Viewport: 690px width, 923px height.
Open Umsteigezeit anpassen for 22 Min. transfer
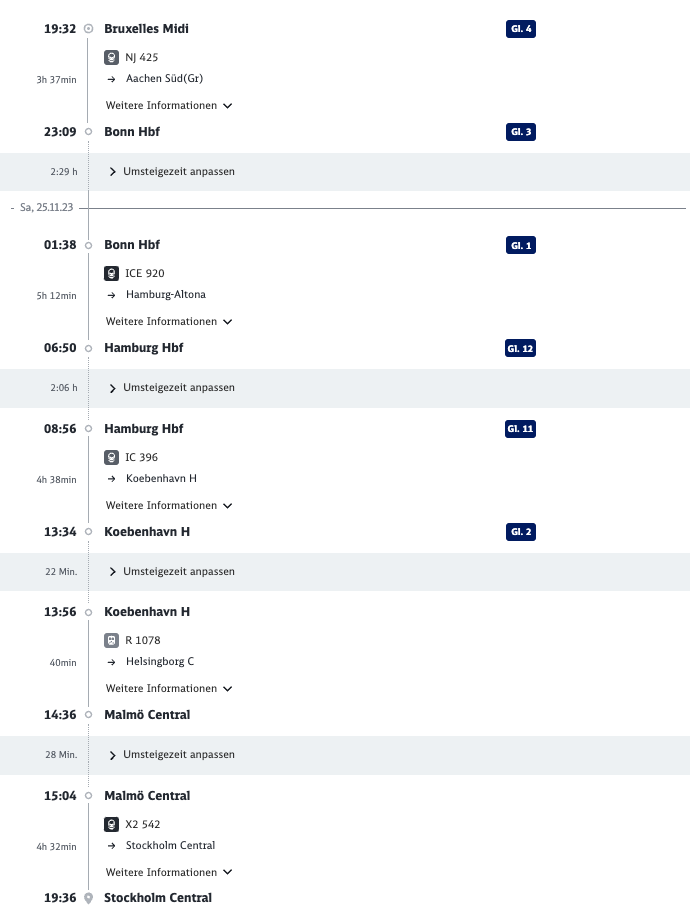[x=172, y=572]
